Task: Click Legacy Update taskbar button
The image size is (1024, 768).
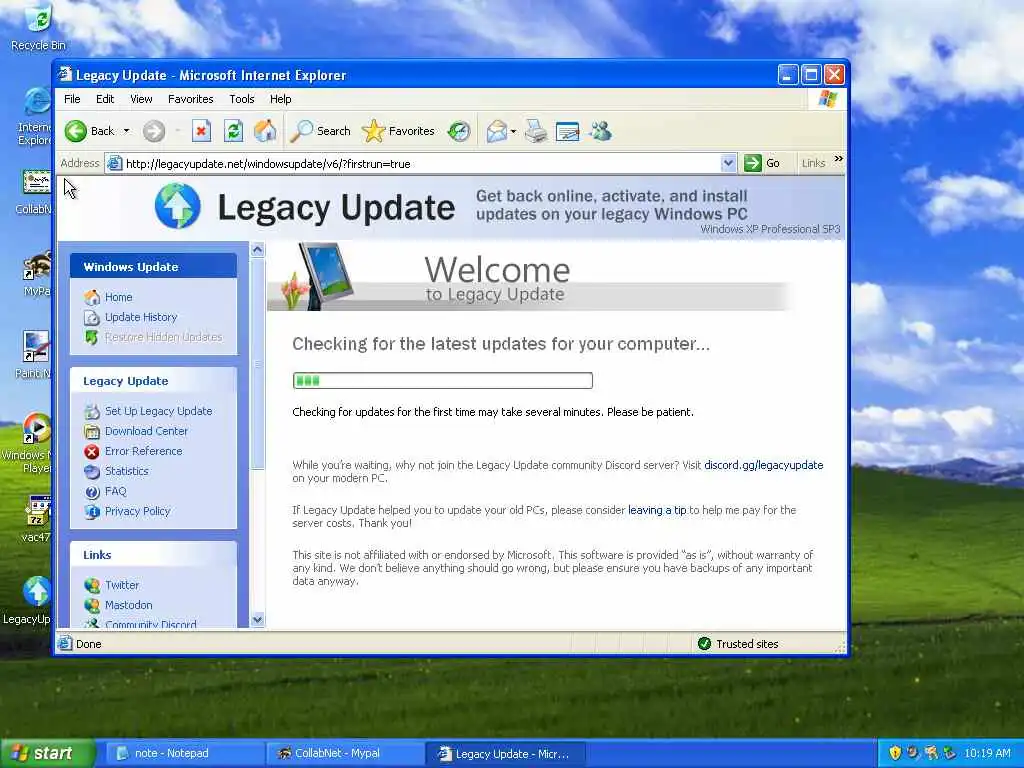Action: click(505, 754)
